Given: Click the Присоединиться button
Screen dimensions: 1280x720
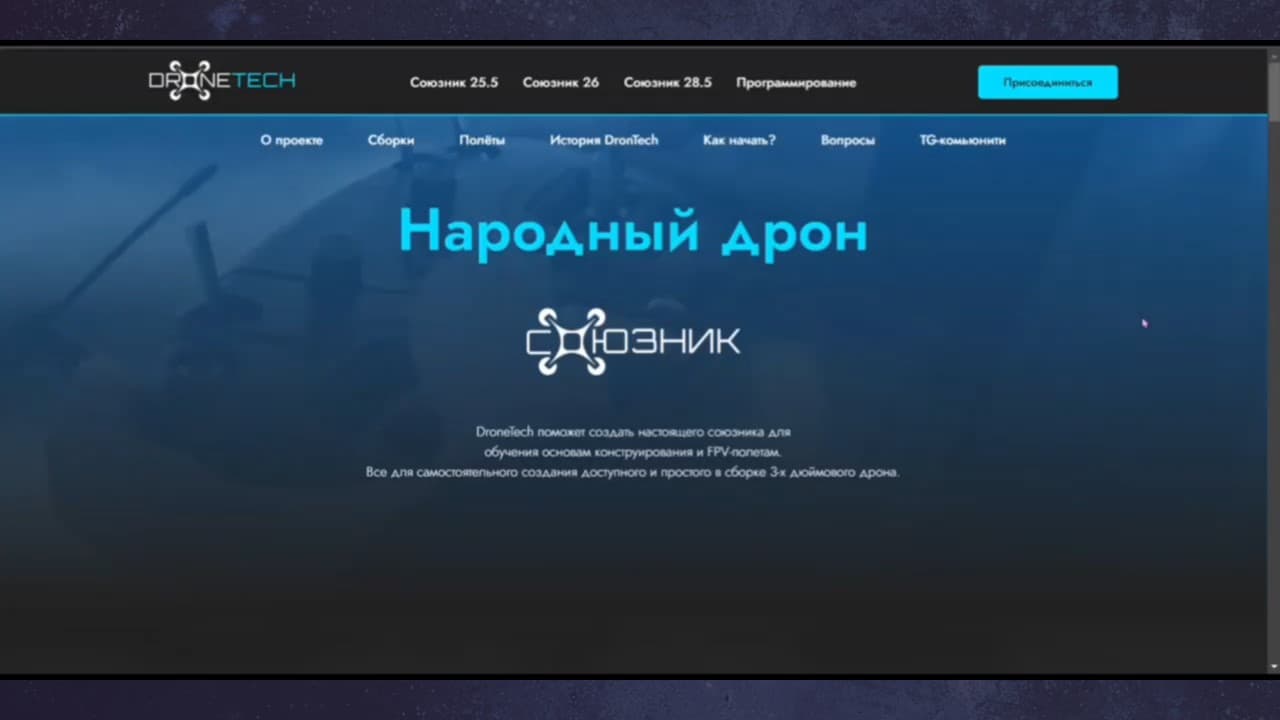Looking at the screenshot, I should pos(1048,82).
